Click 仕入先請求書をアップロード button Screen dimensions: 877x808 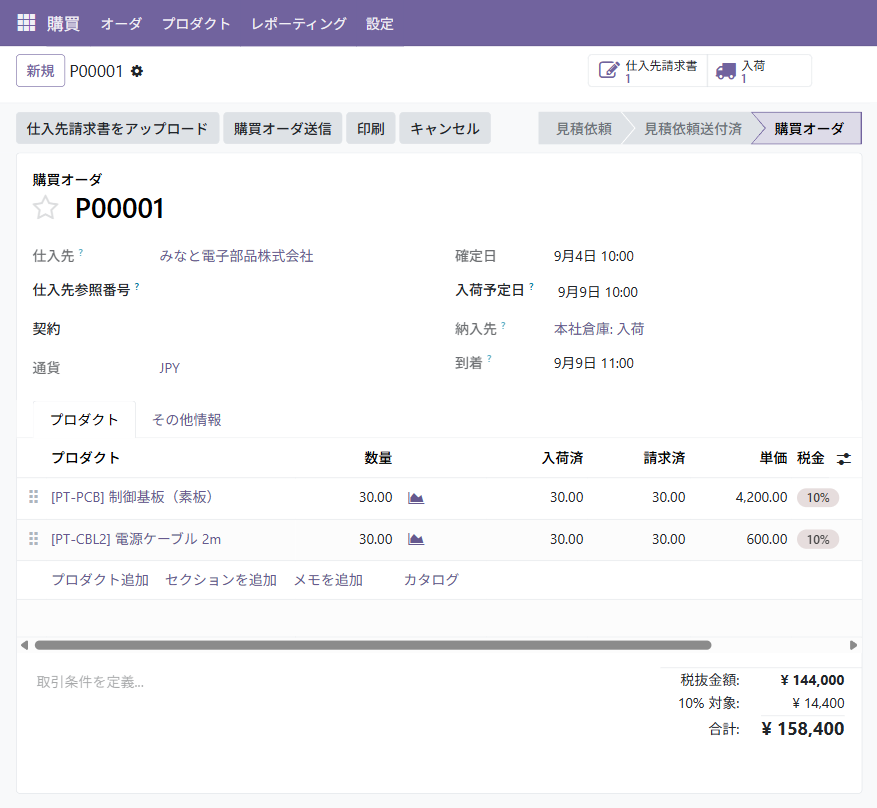(117, 129)
